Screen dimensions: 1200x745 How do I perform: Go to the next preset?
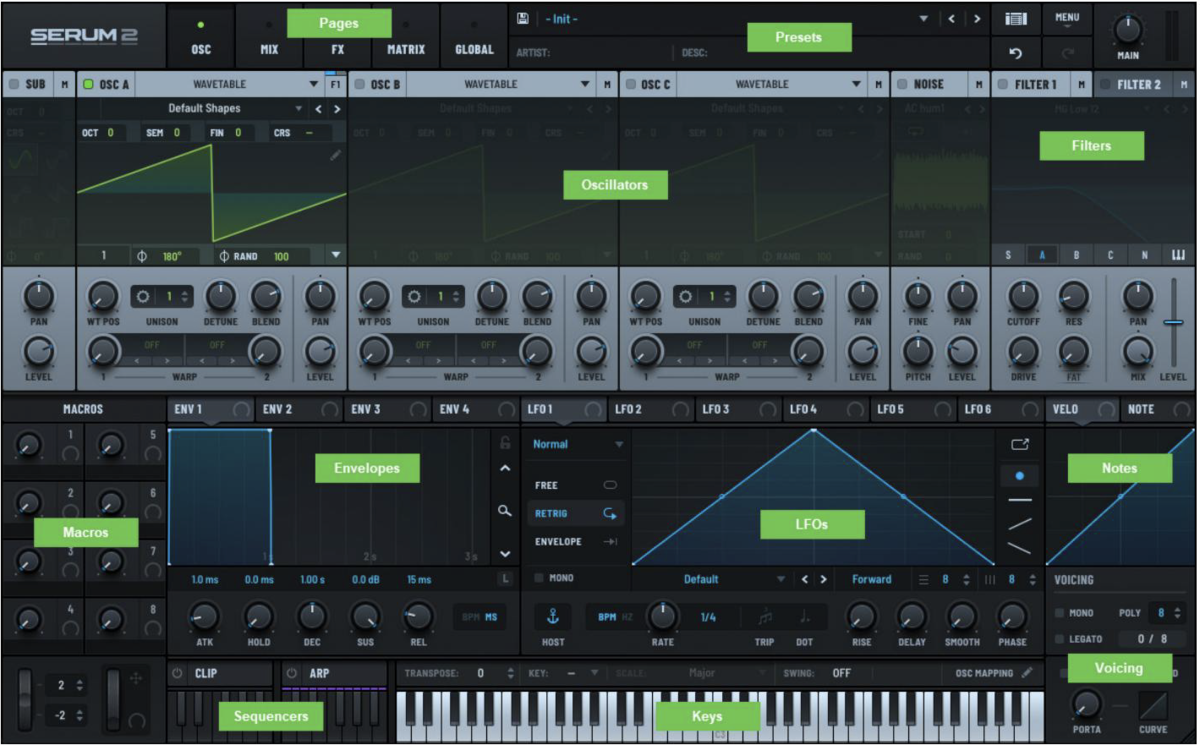(977, 19)
